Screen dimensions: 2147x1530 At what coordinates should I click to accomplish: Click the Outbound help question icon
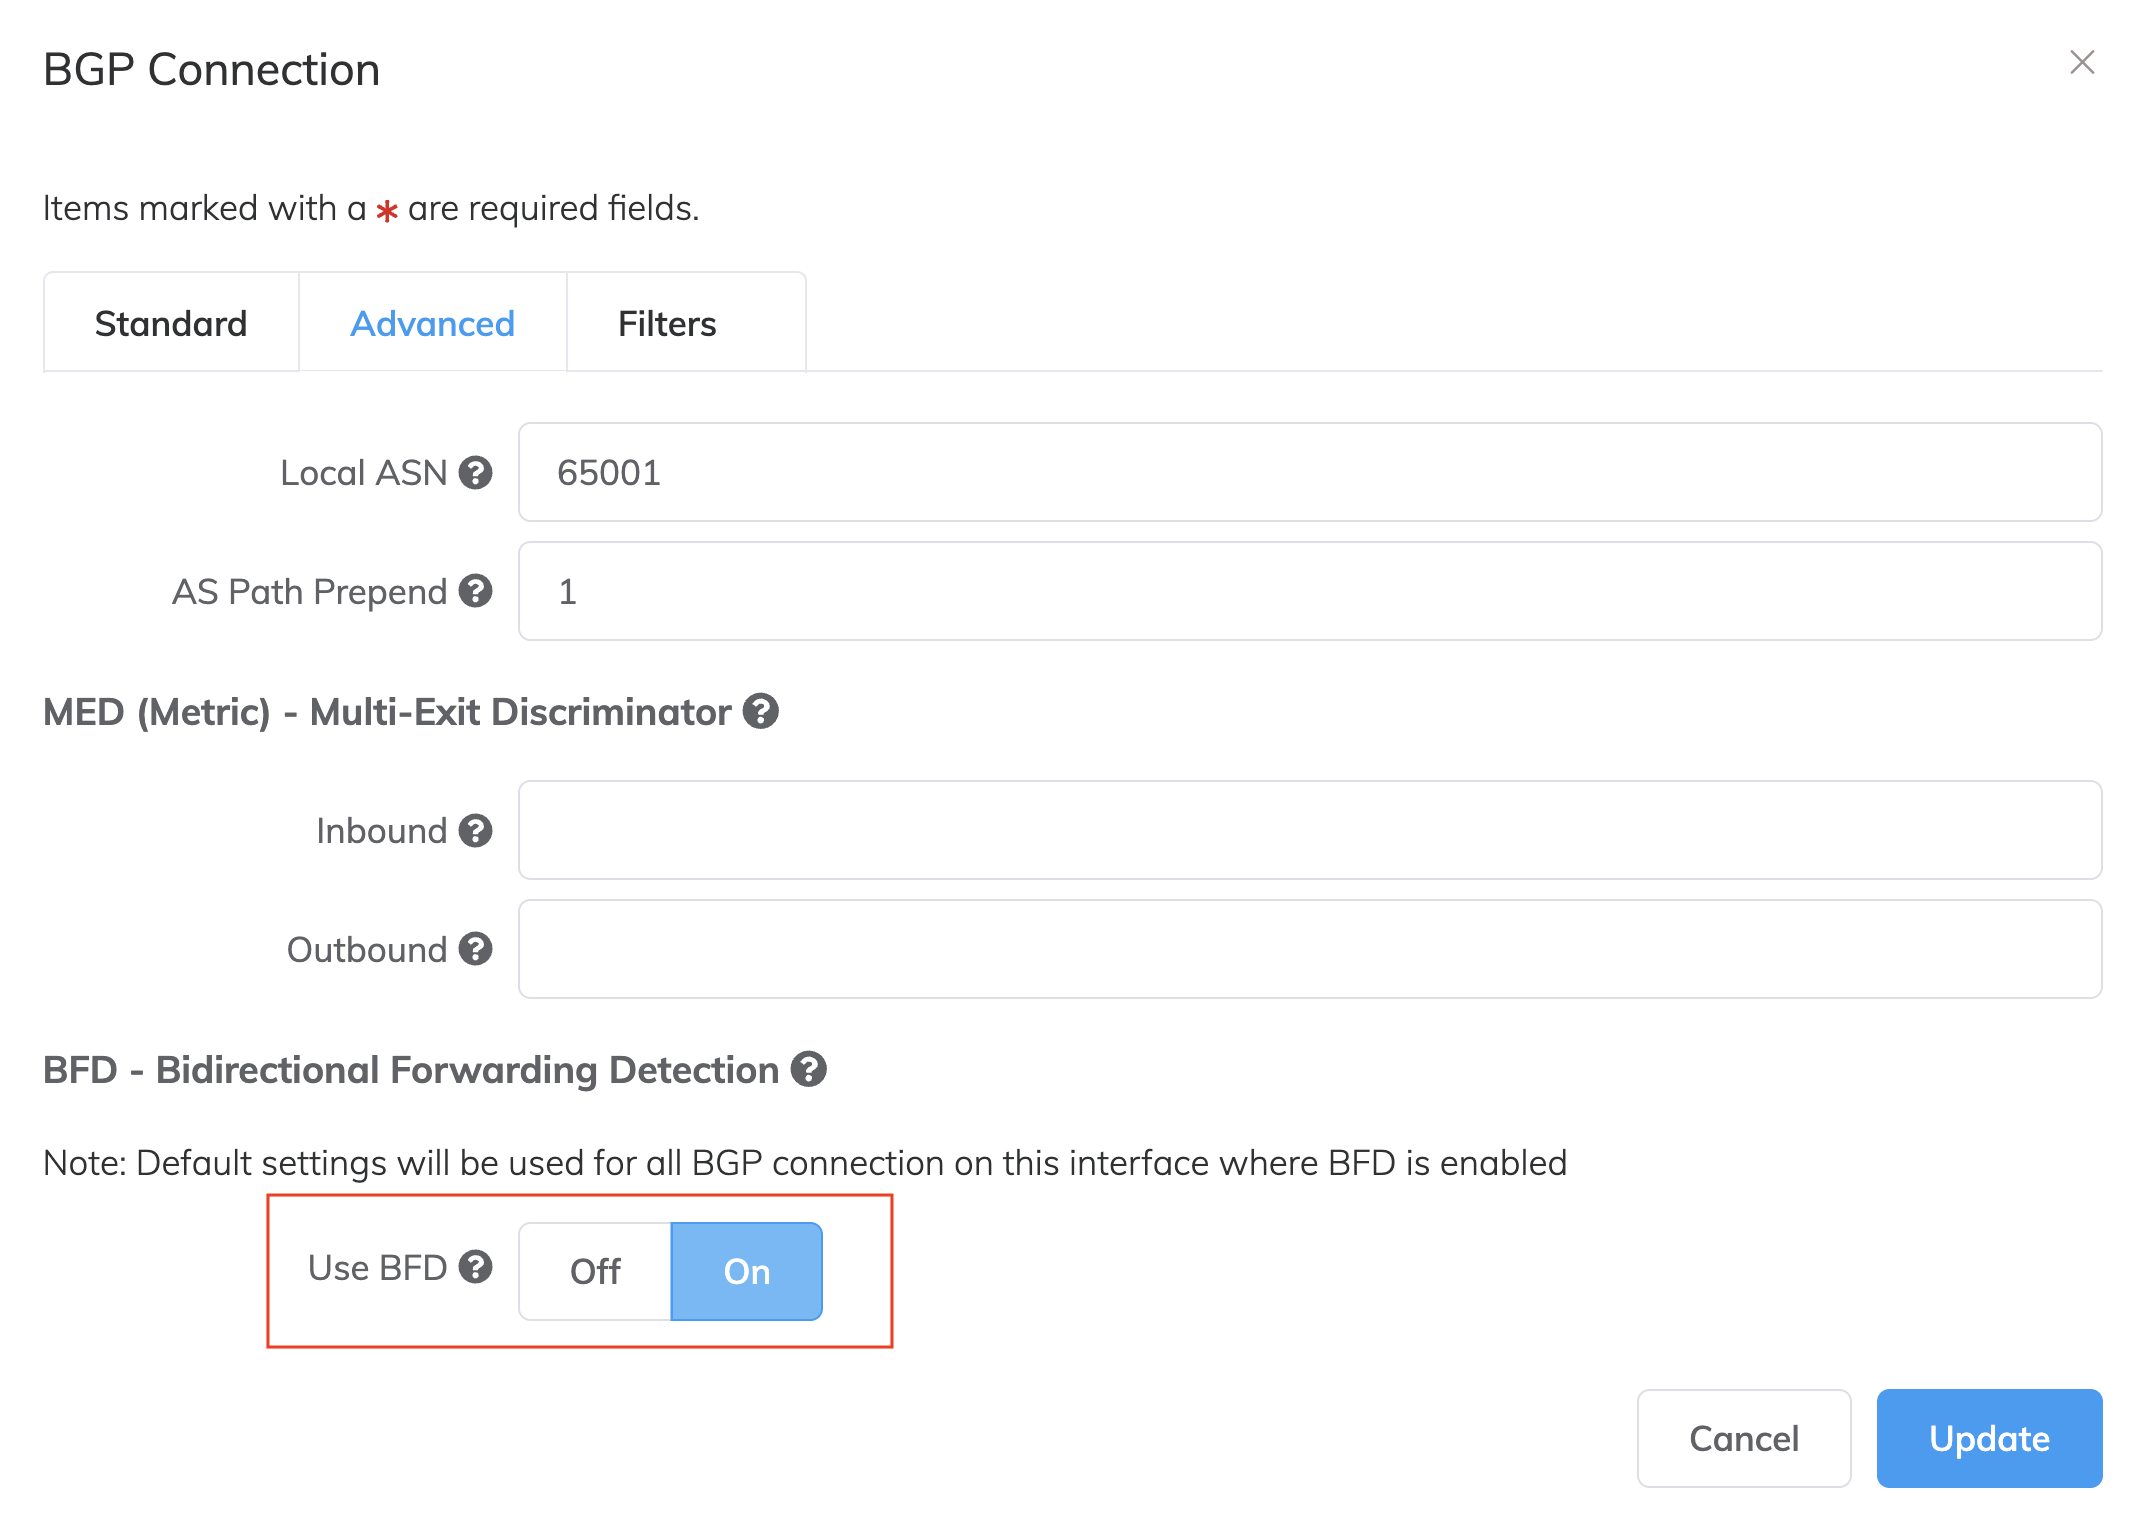pos(475,950)
